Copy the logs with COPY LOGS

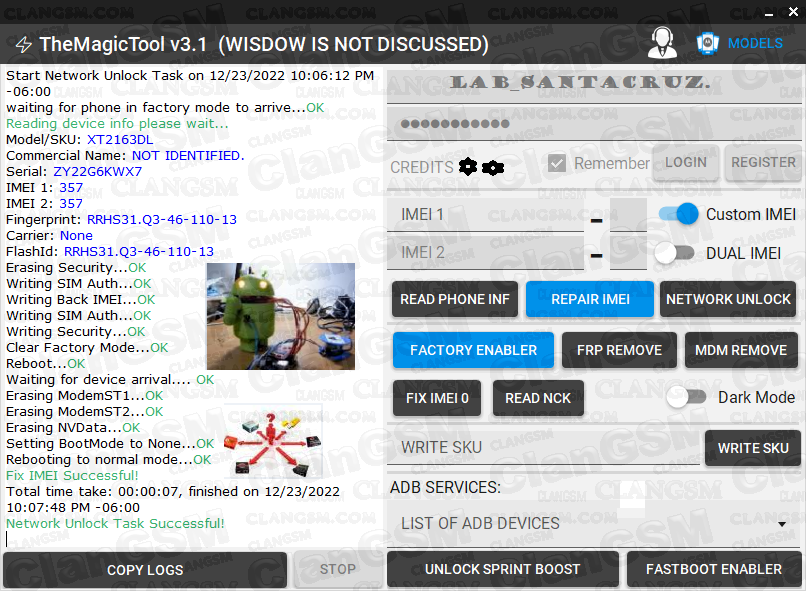pyautogui.click(x=145, y=570)
